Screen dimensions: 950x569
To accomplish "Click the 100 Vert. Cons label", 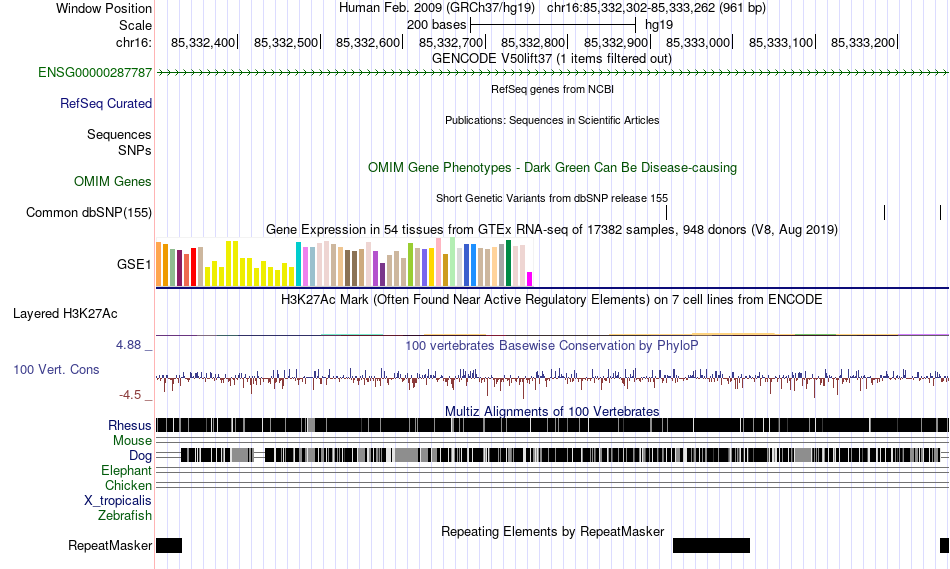I will (x=56, y=370).
